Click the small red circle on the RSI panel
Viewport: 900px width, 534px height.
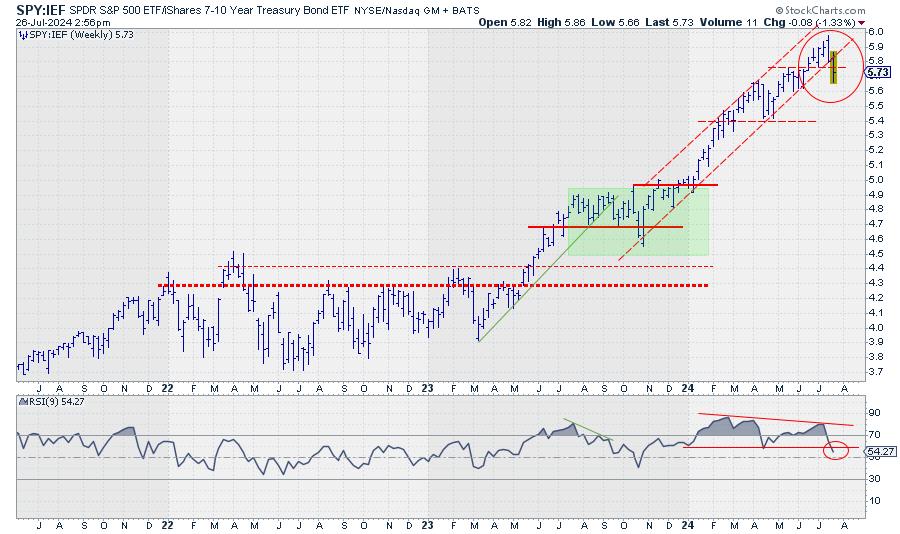[x=838, y=451]
